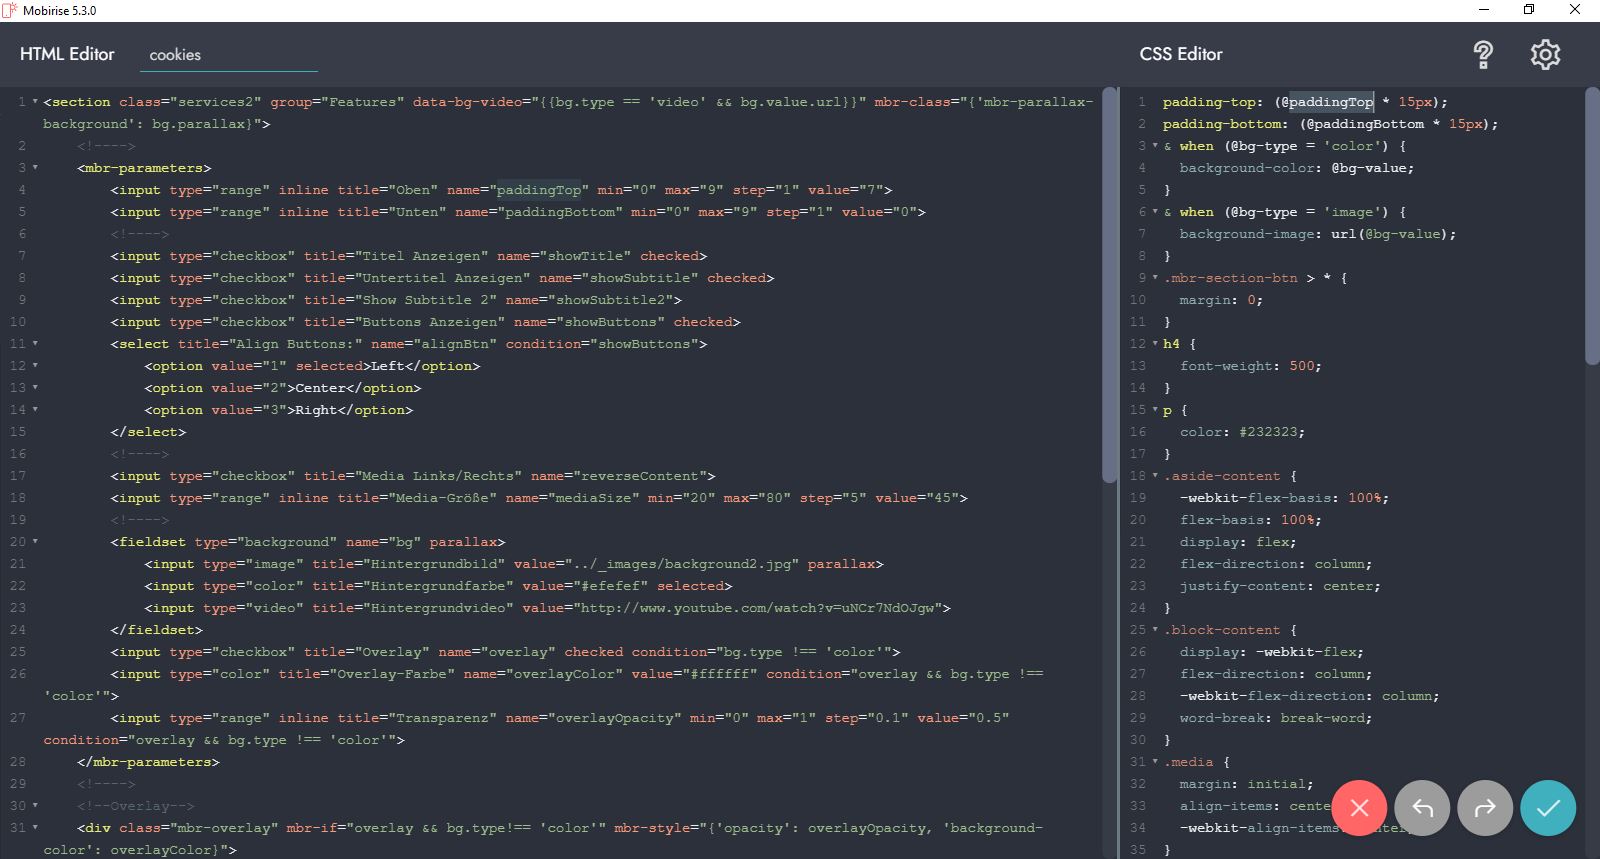
Task: Open the editor settings gear icon
Action: click(1545, 55)
